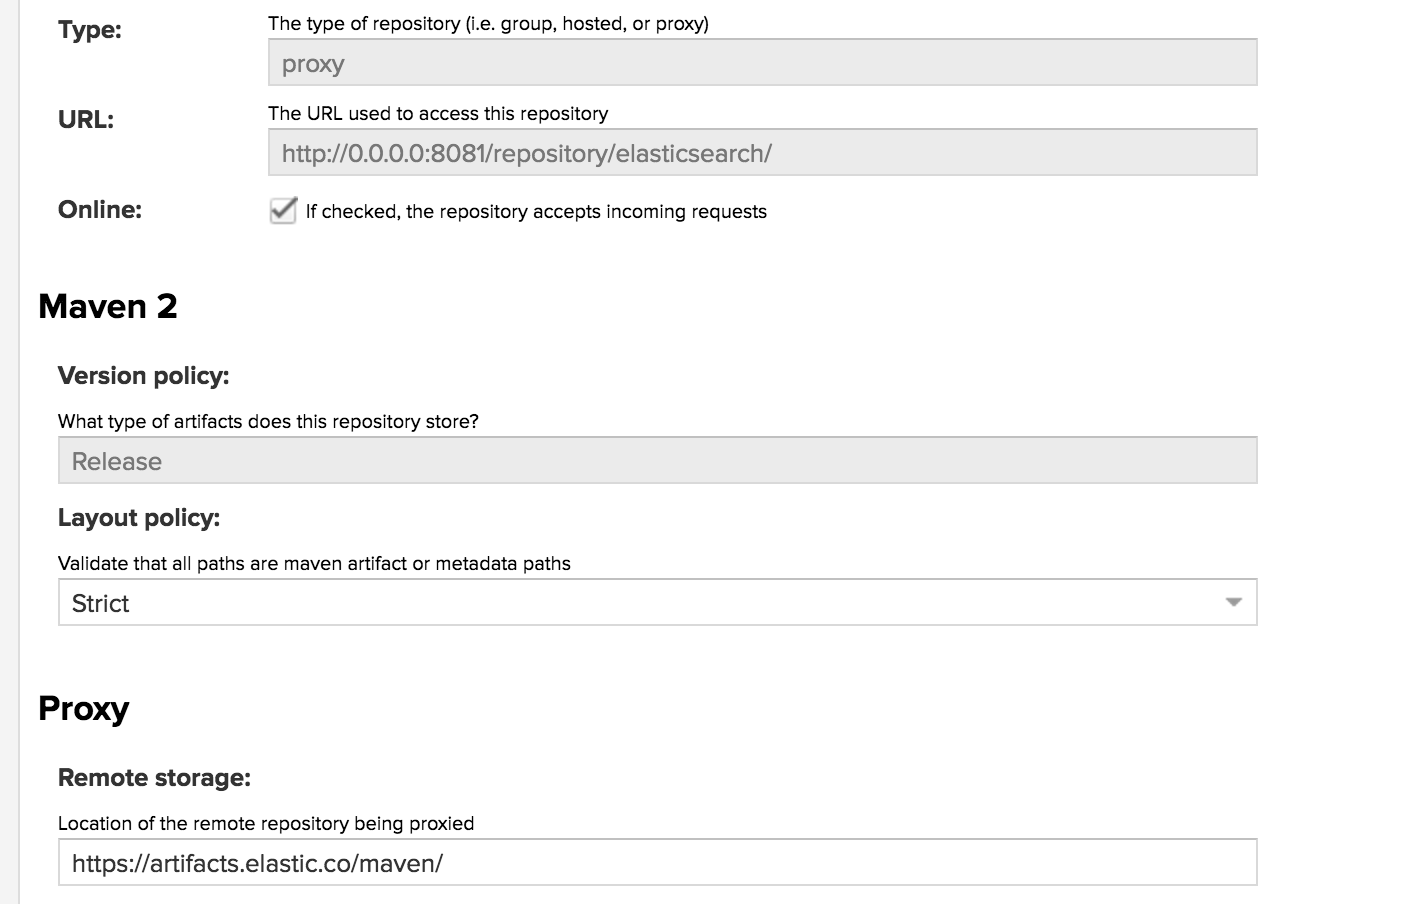Uncheck the incoming requests checkbox
This screenshot has width=1412, height=904.
click(282, 211)
